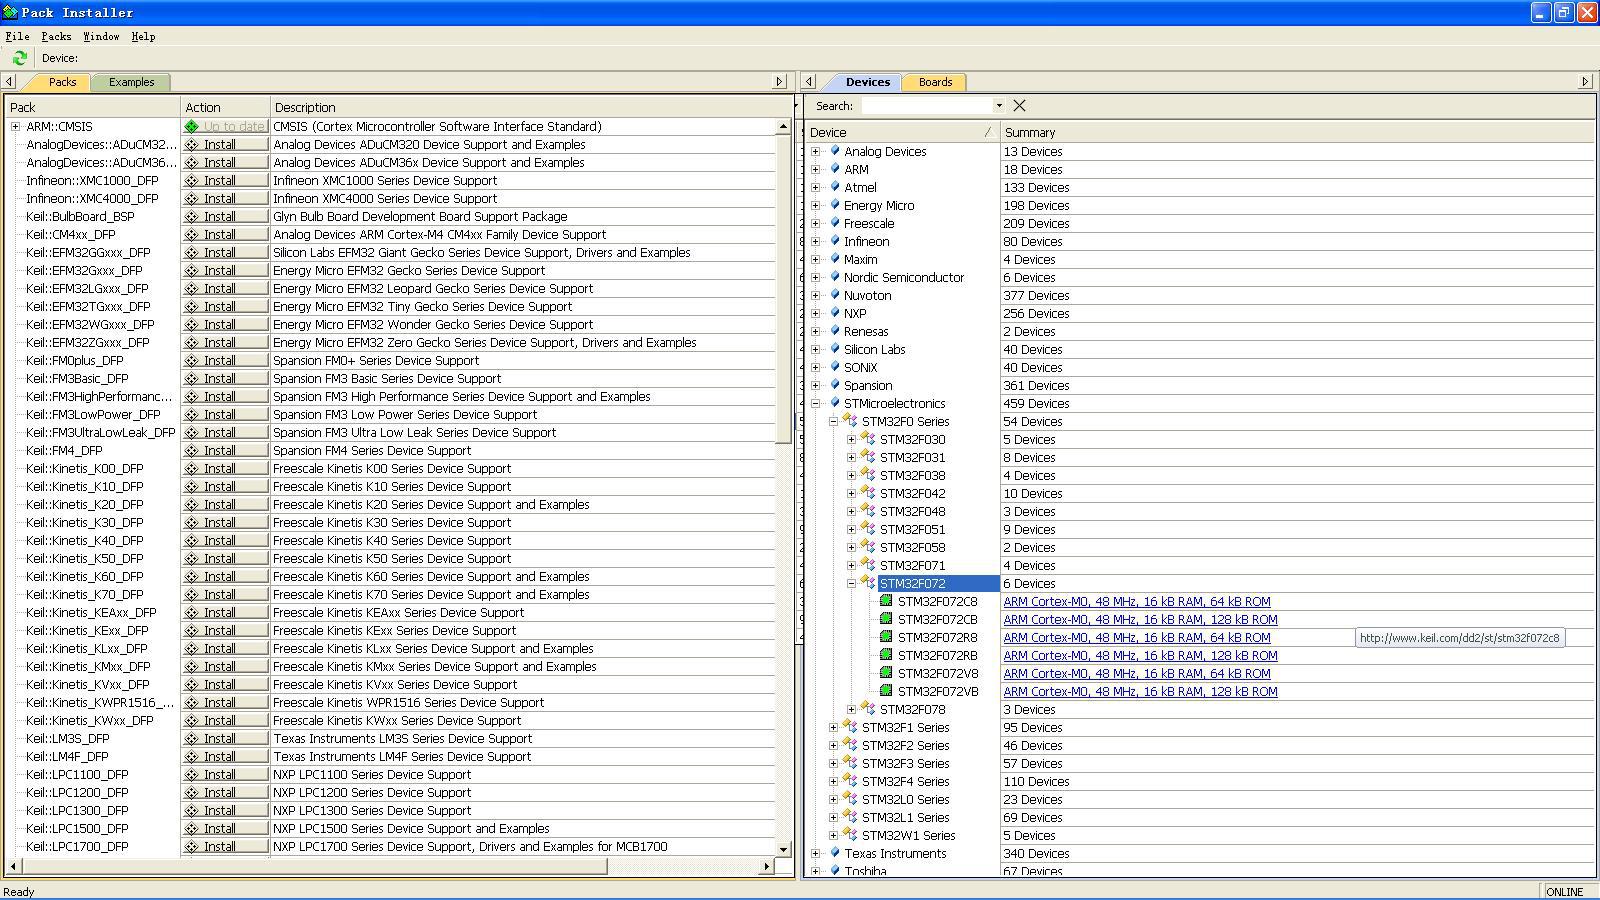Expand the ARM::CMSIS pack node
1600x900 pixels.
pos(15,127)
